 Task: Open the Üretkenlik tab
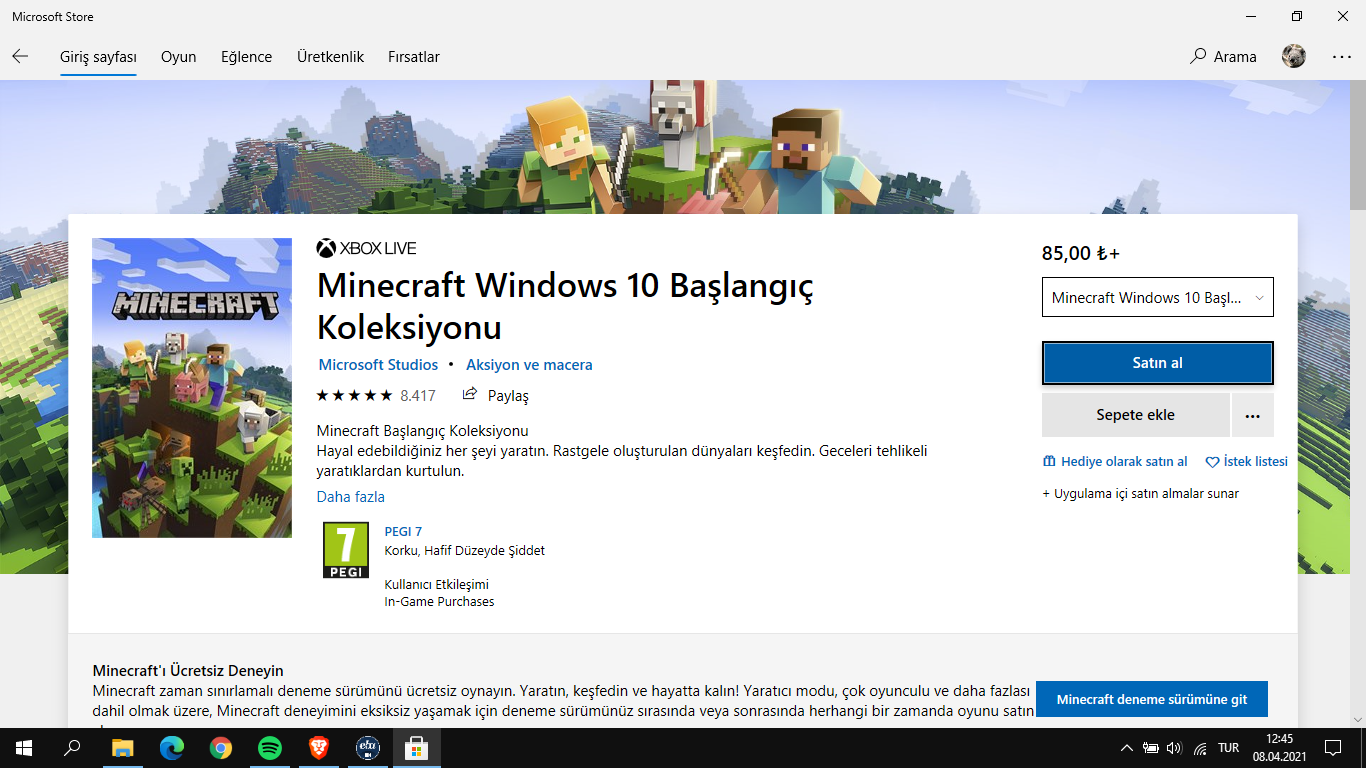point(330,57)
